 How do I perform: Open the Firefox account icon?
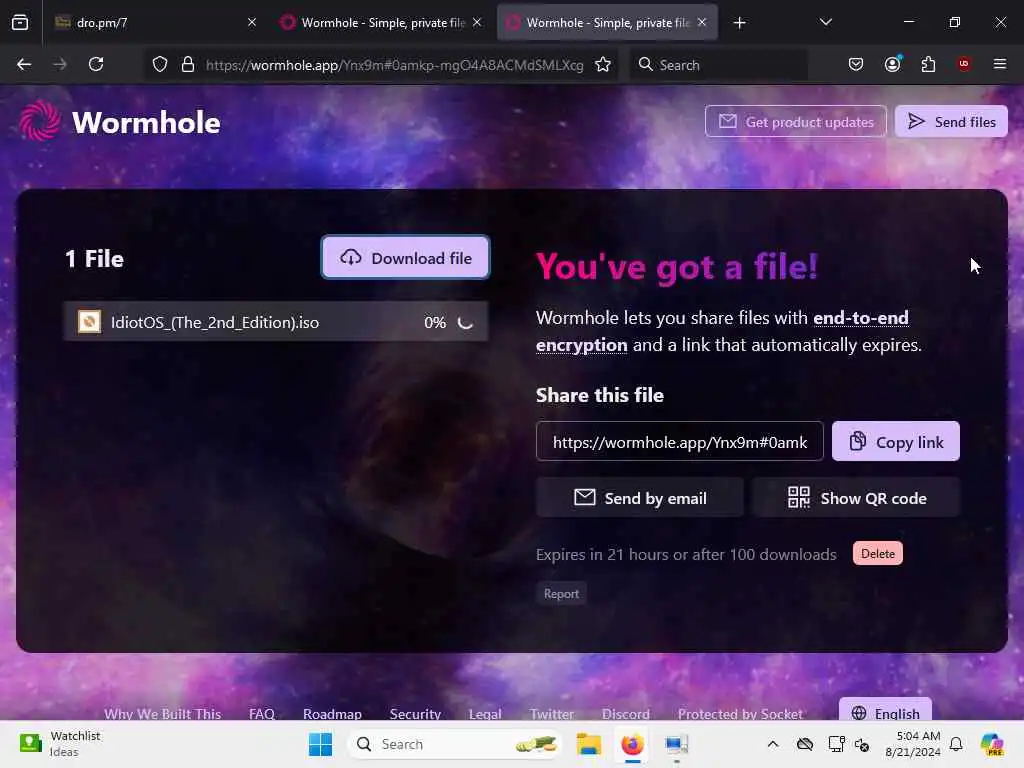[x=892, y=64]
